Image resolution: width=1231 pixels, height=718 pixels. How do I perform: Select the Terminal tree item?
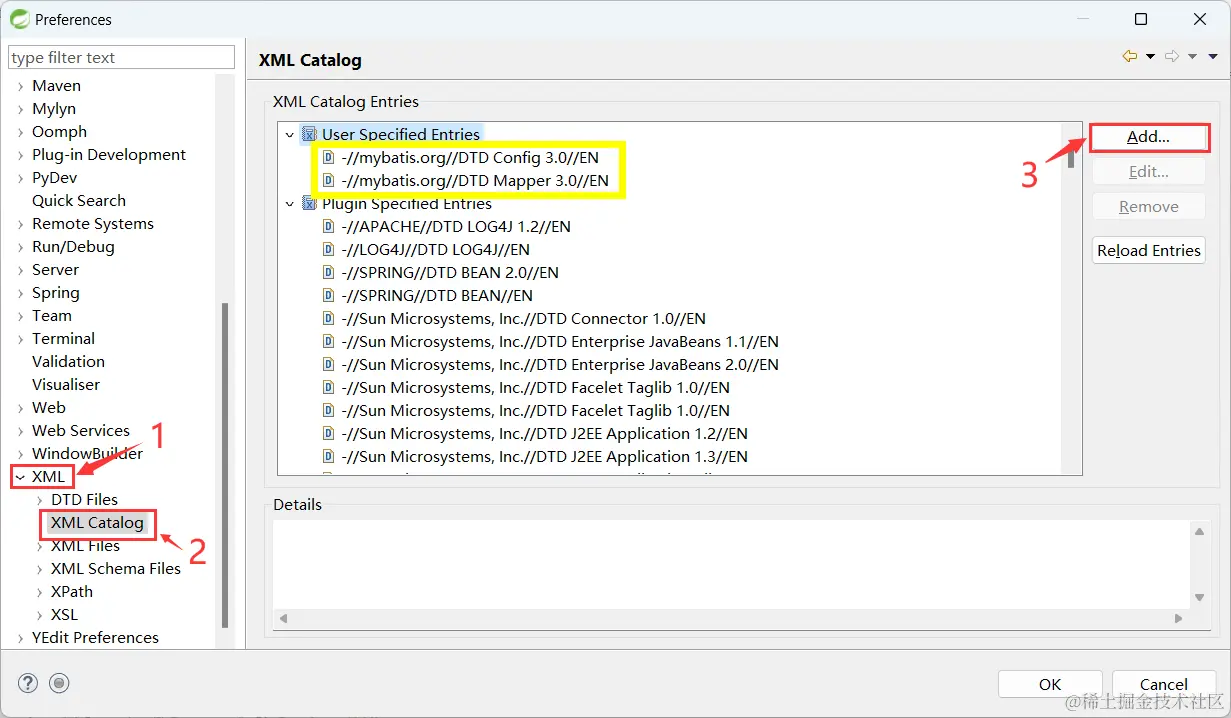tap(63, 339)
